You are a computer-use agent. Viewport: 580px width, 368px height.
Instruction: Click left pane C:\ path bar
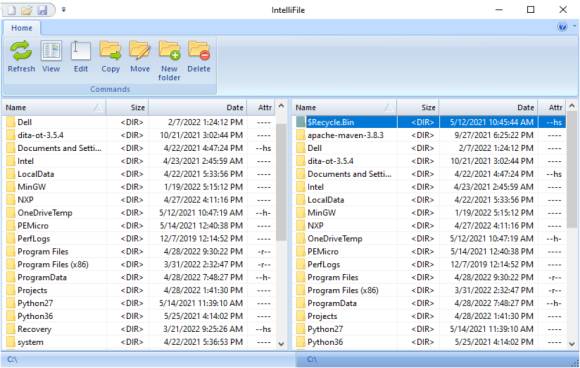[147, 359]
